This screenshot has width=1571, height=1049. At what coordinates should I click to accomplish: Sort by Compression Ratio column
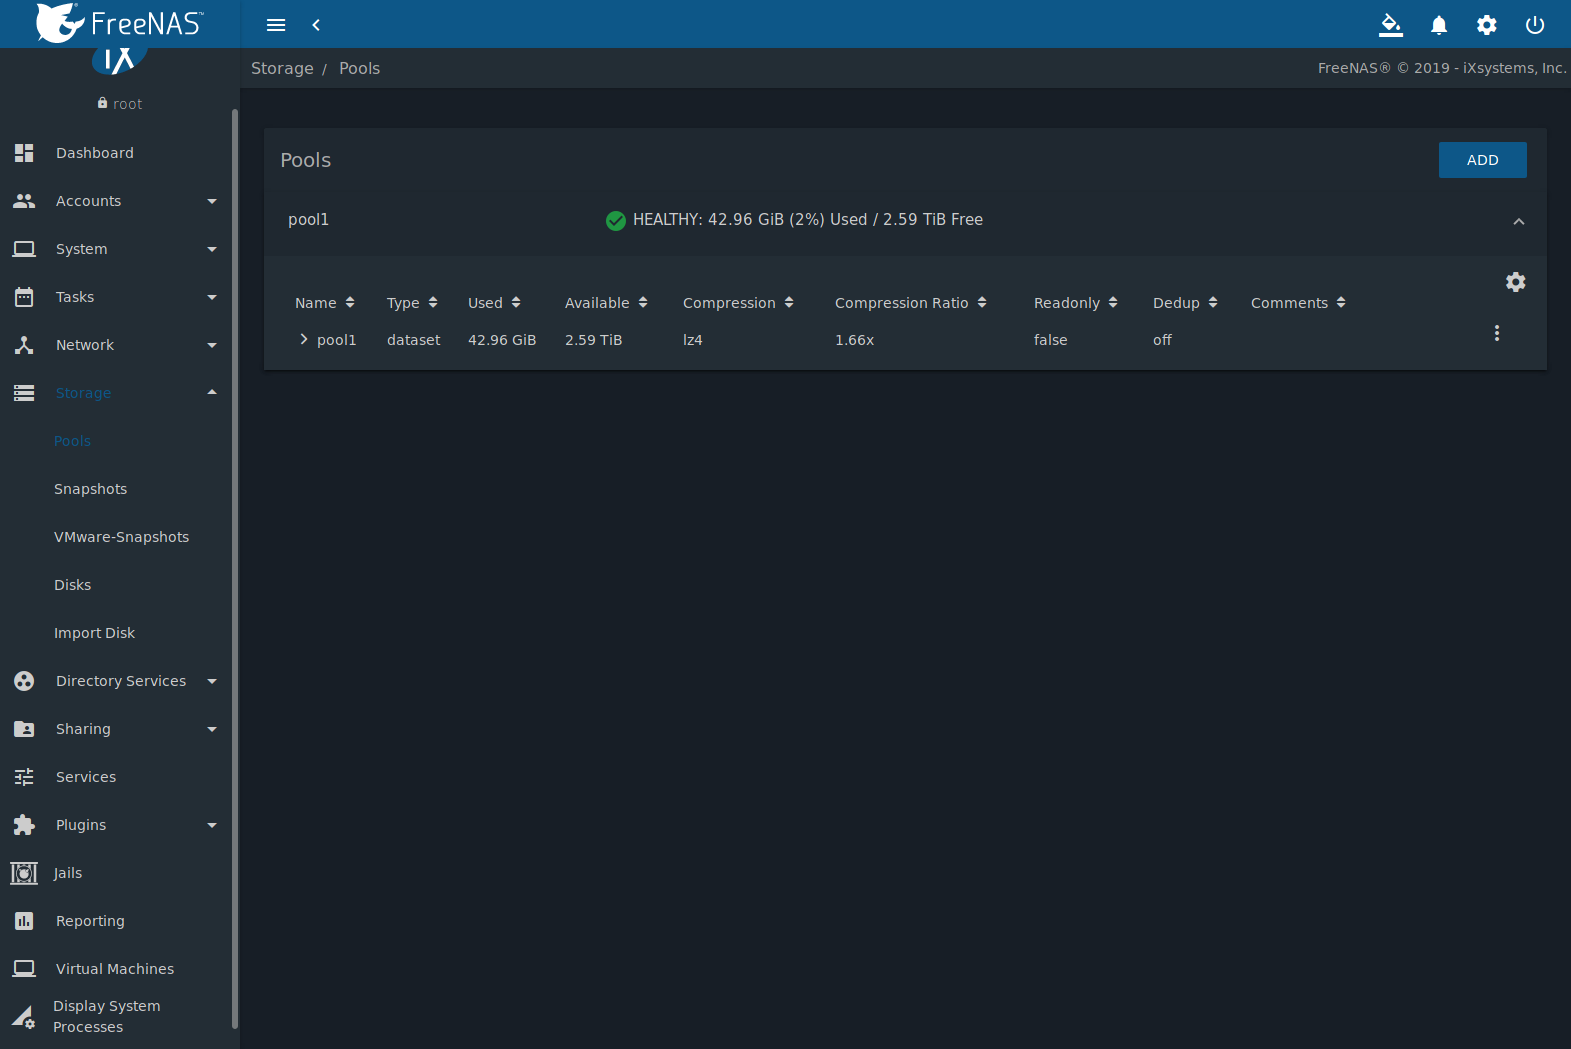click(911, 303)
